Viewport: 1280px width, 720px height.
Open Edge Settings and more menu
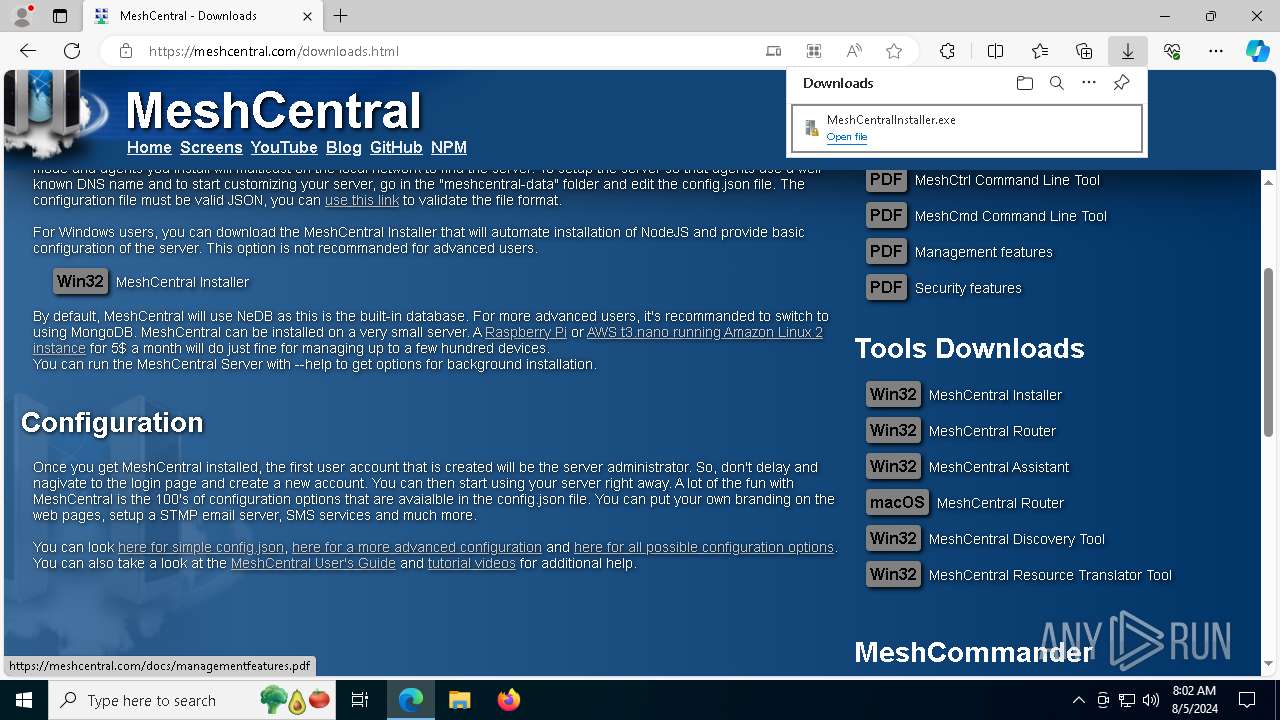(x=1216, y=51)
